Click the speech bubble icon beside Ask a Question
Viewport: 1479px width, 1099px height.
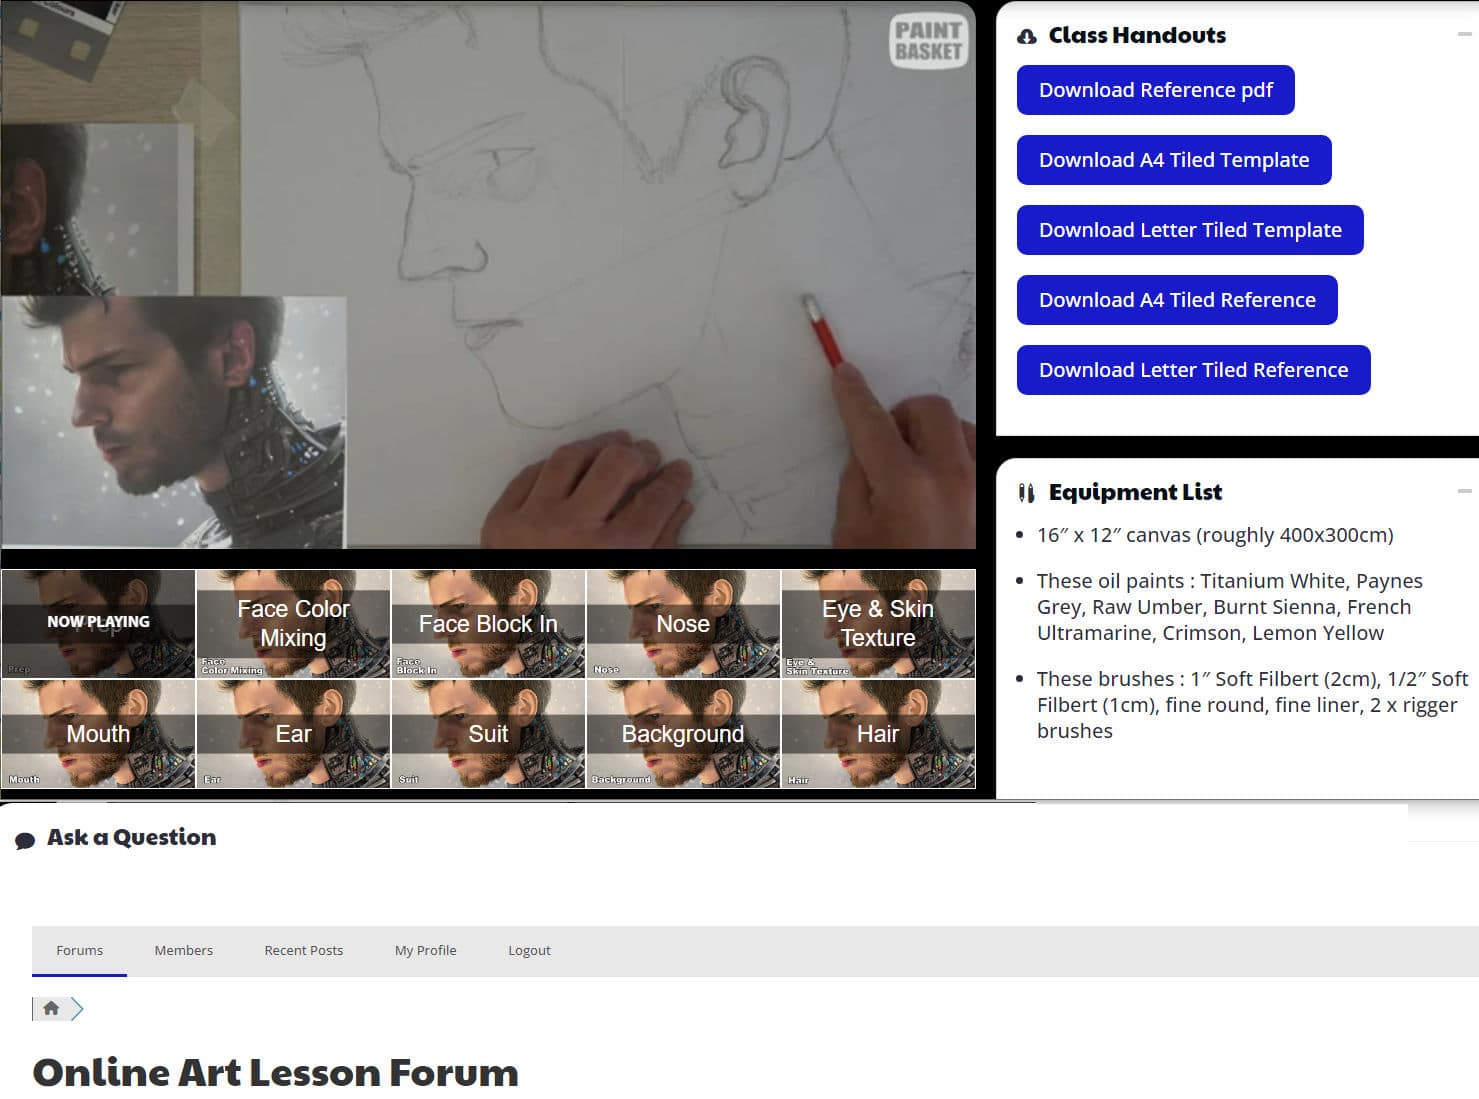click(x=27, y=840)
